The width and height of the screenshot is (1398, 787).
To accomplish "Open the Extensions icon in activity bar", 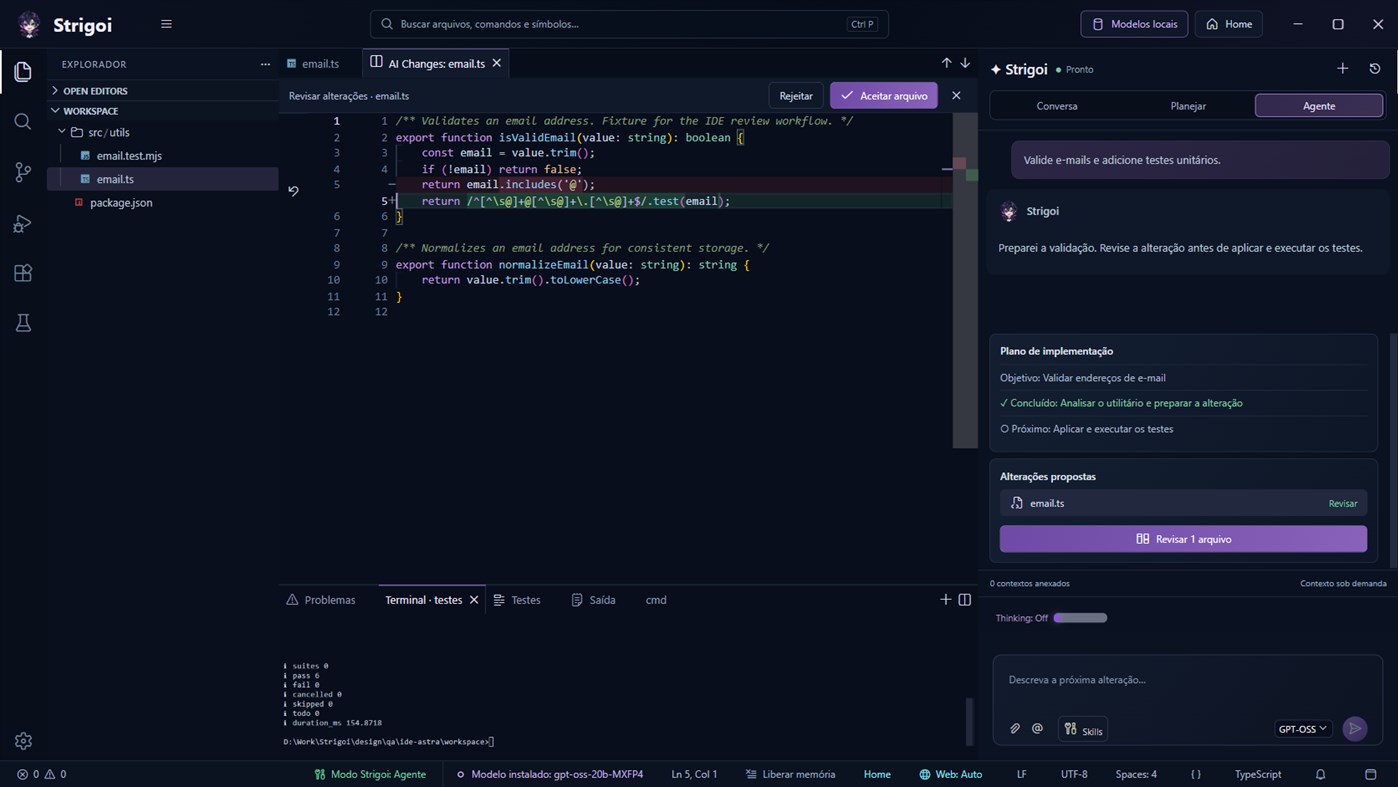I will (23, 273).
